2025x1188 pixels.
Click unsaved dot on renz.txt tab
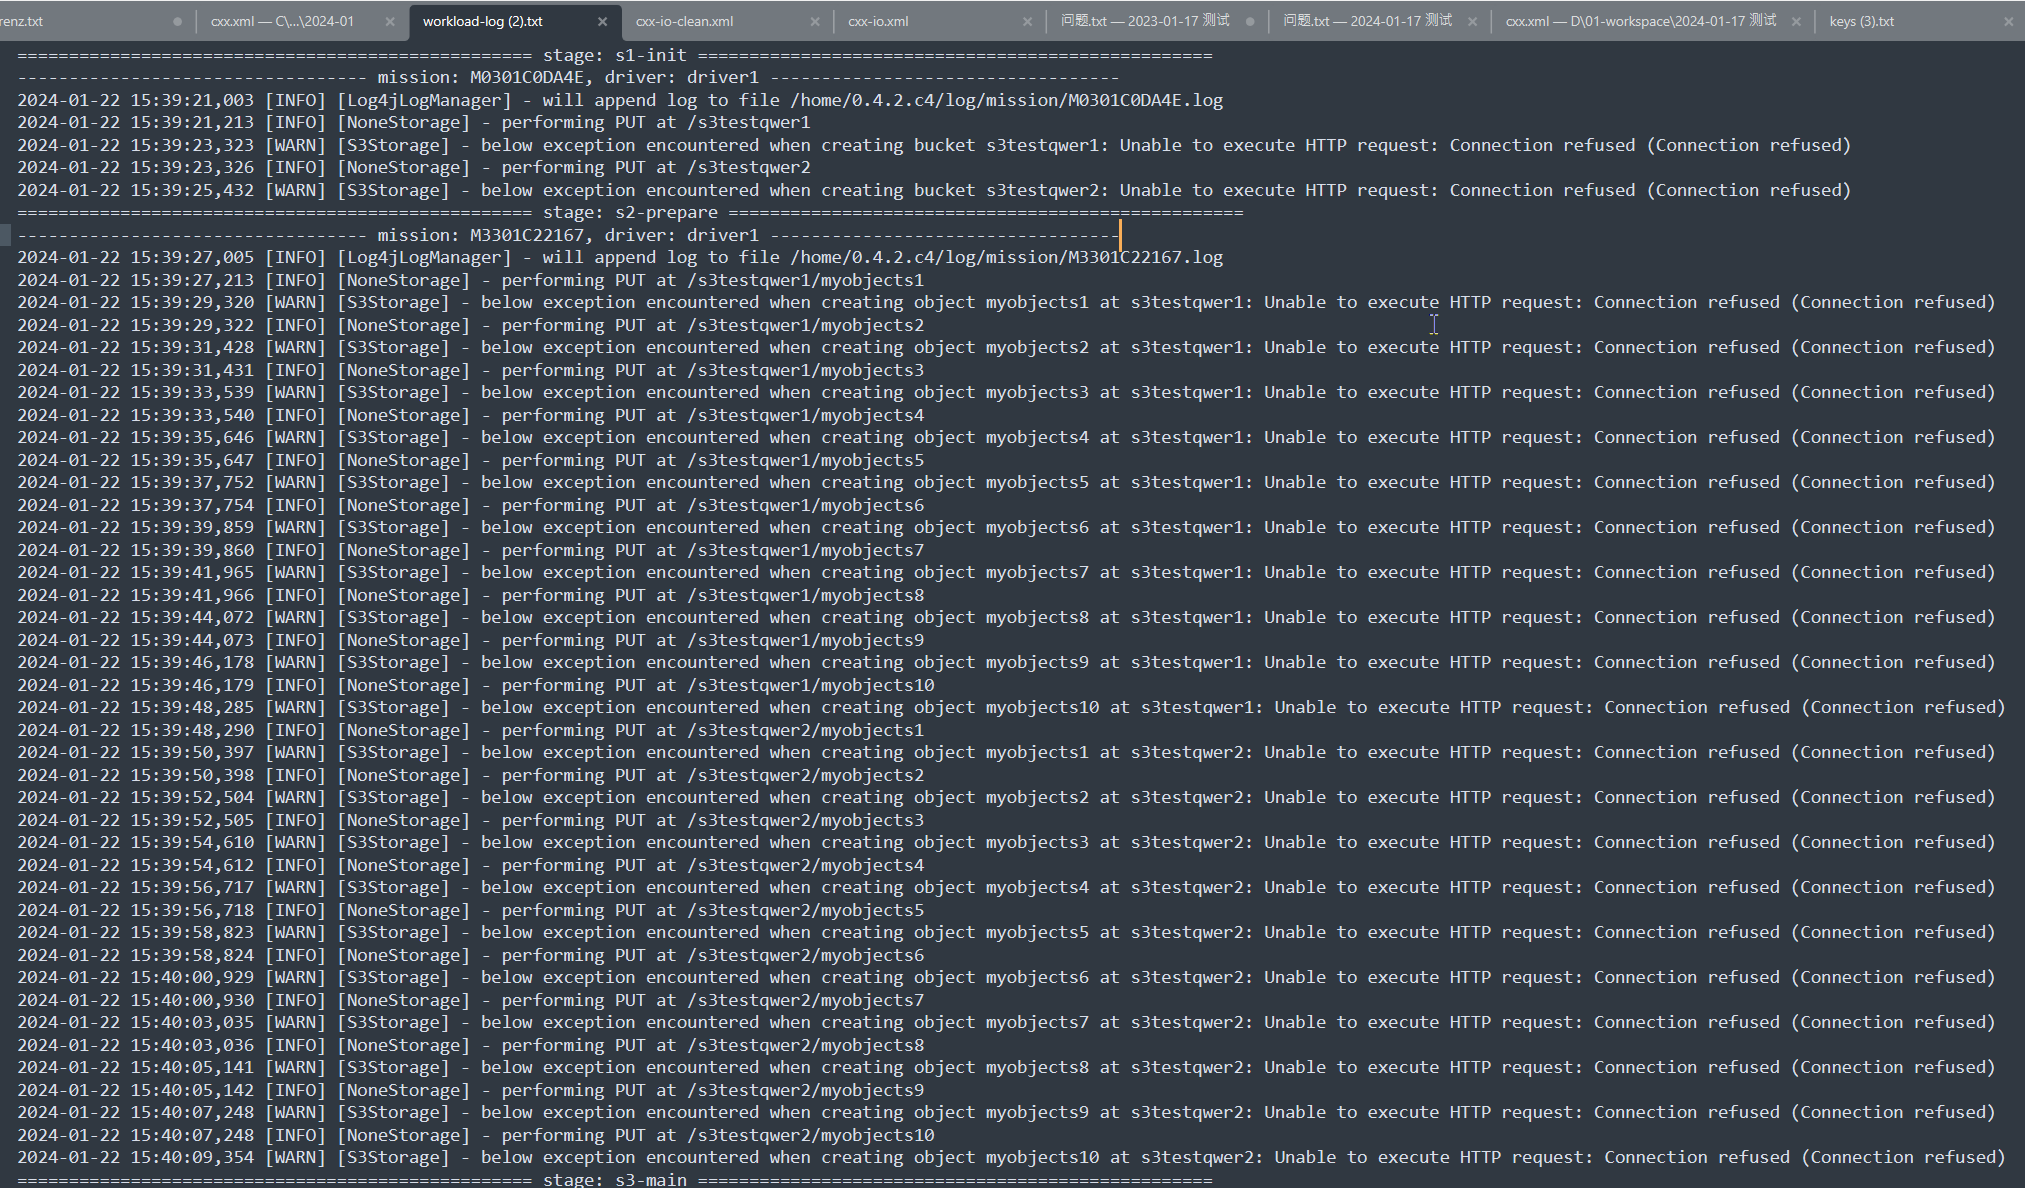pos(177,21)
